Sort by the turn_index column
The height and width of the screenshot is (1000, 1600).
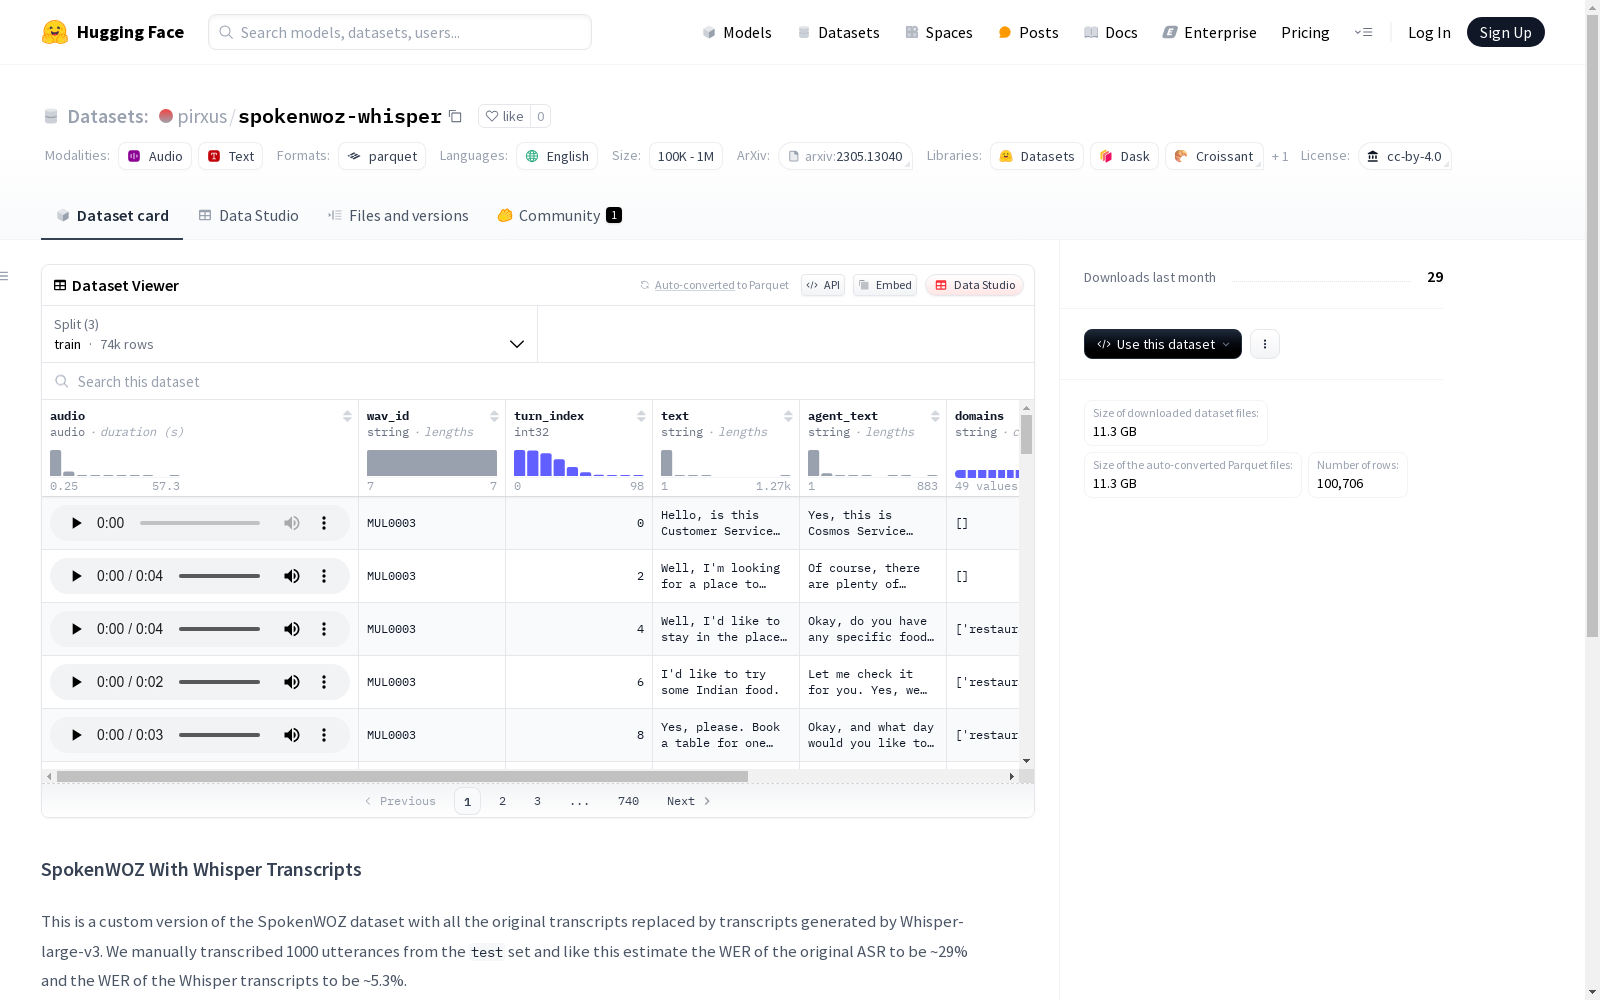tap(641, 416)
